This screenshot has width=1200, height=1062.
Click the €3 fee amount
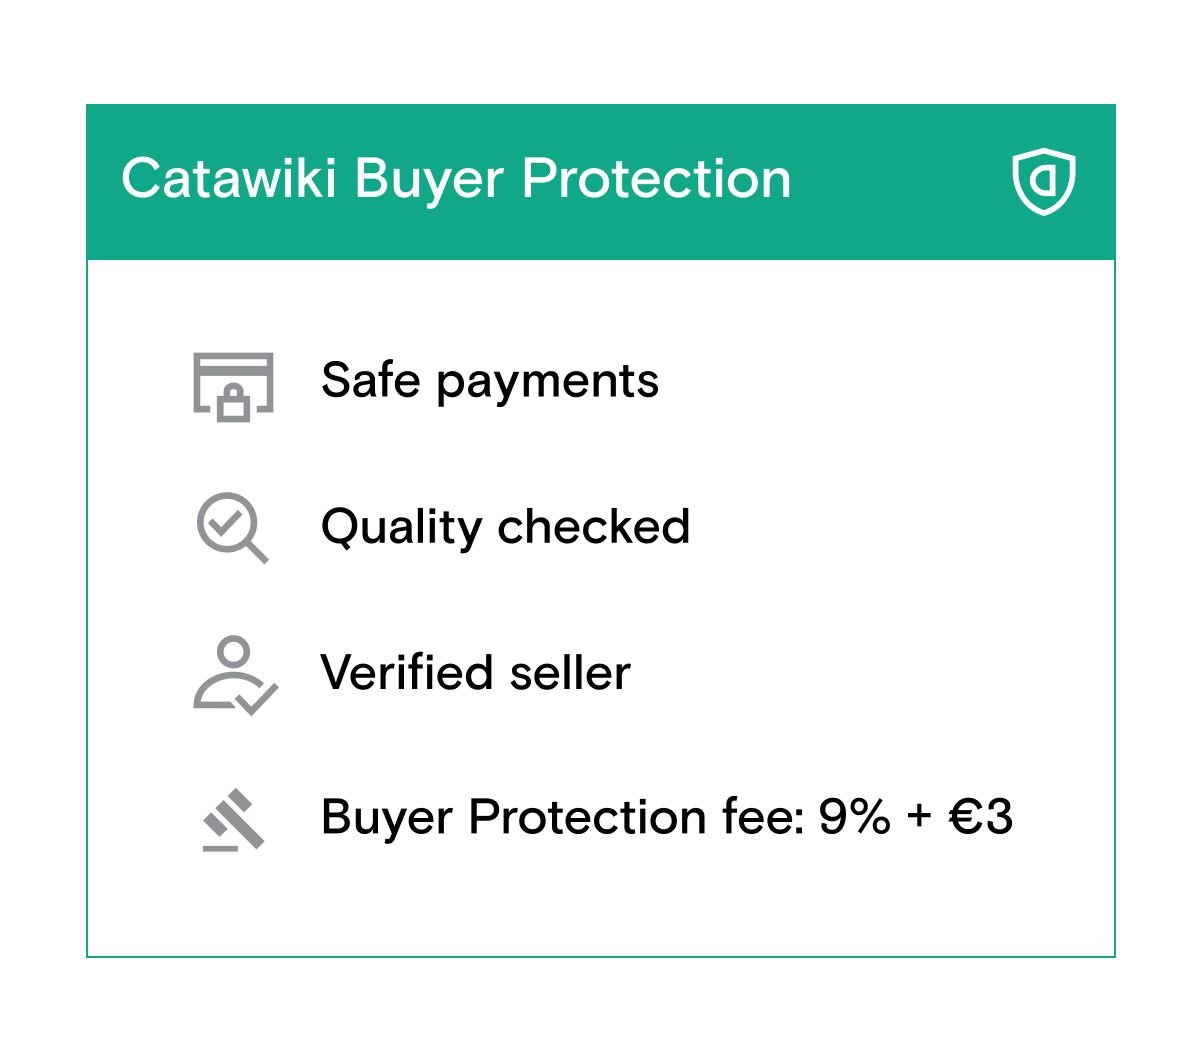pyautogui.click(x=980, y=817)
